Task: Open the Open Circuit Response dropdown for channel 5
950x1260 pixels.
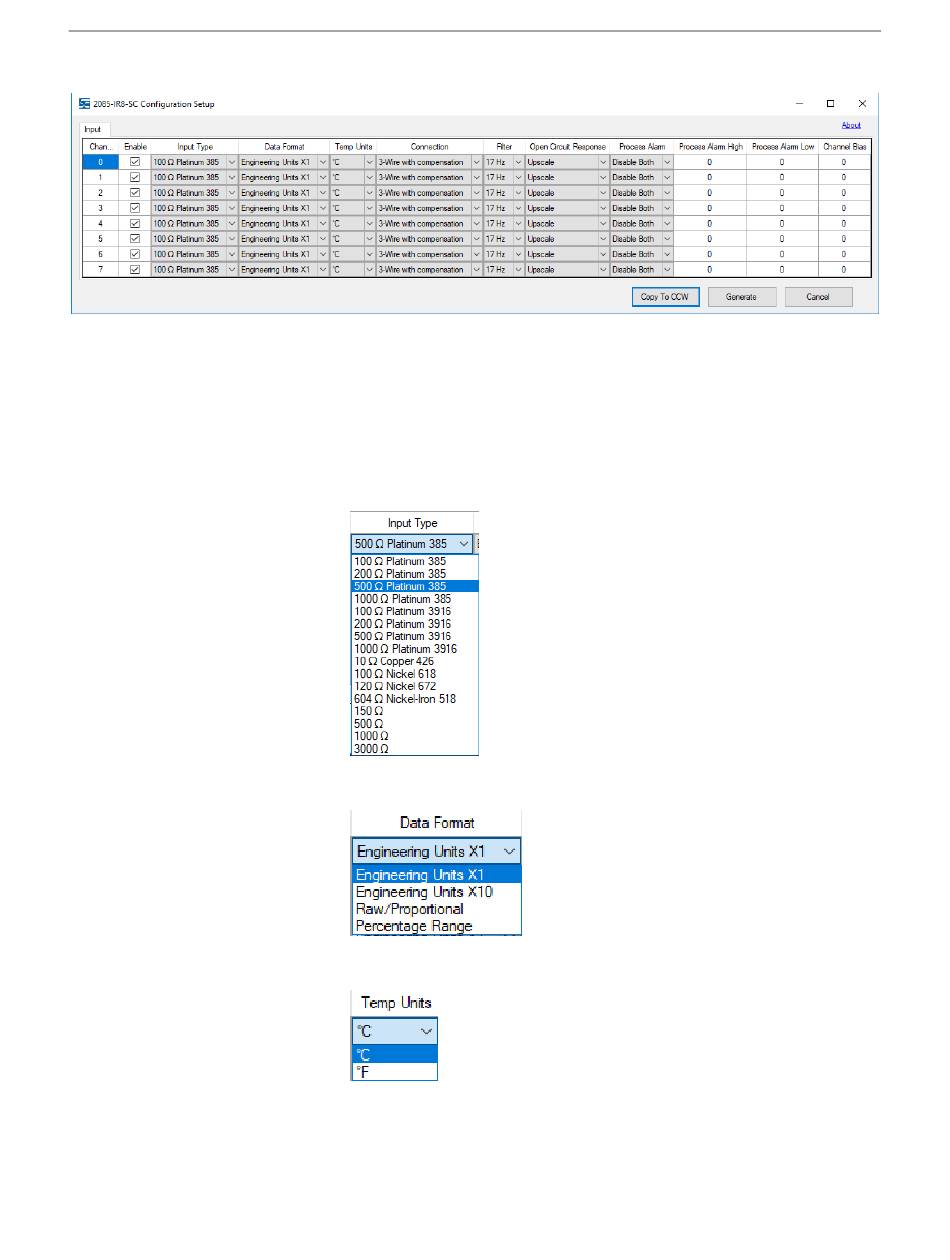Action: point(603,239)
